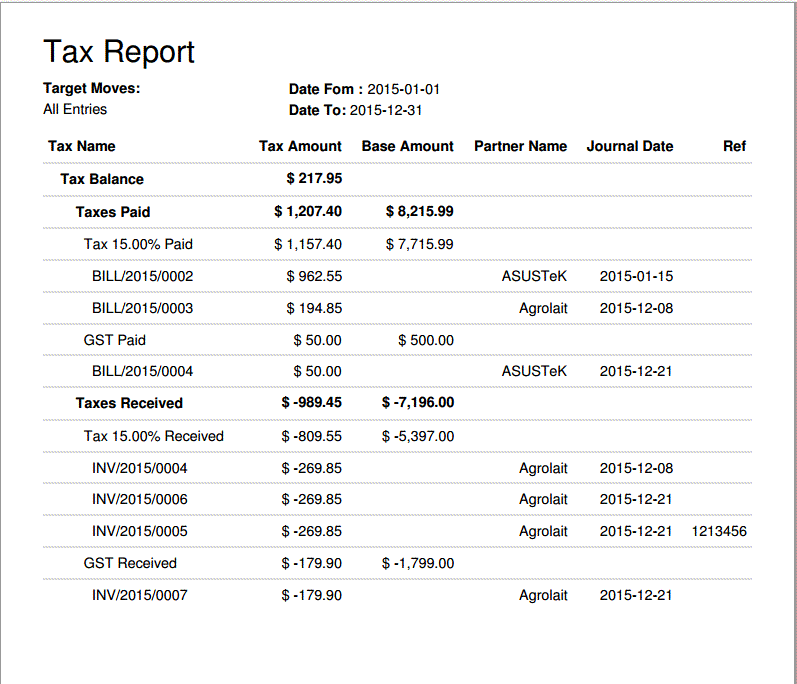Open entry BILL/2015/0003
This screenshot has height=684, width=797.
142,308
